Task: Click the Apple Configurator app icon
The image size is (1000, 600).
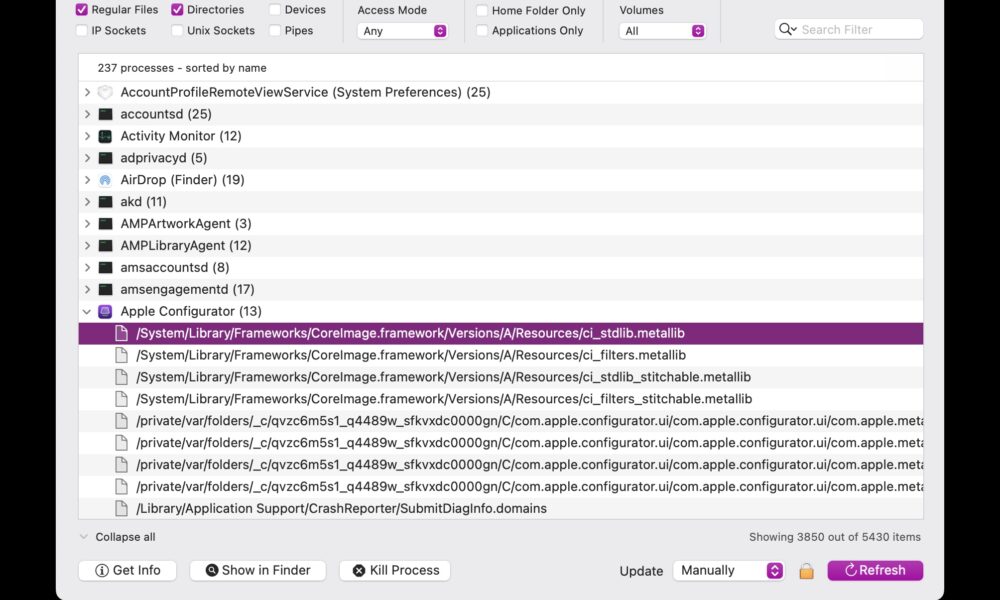Action: click(105, 312)
